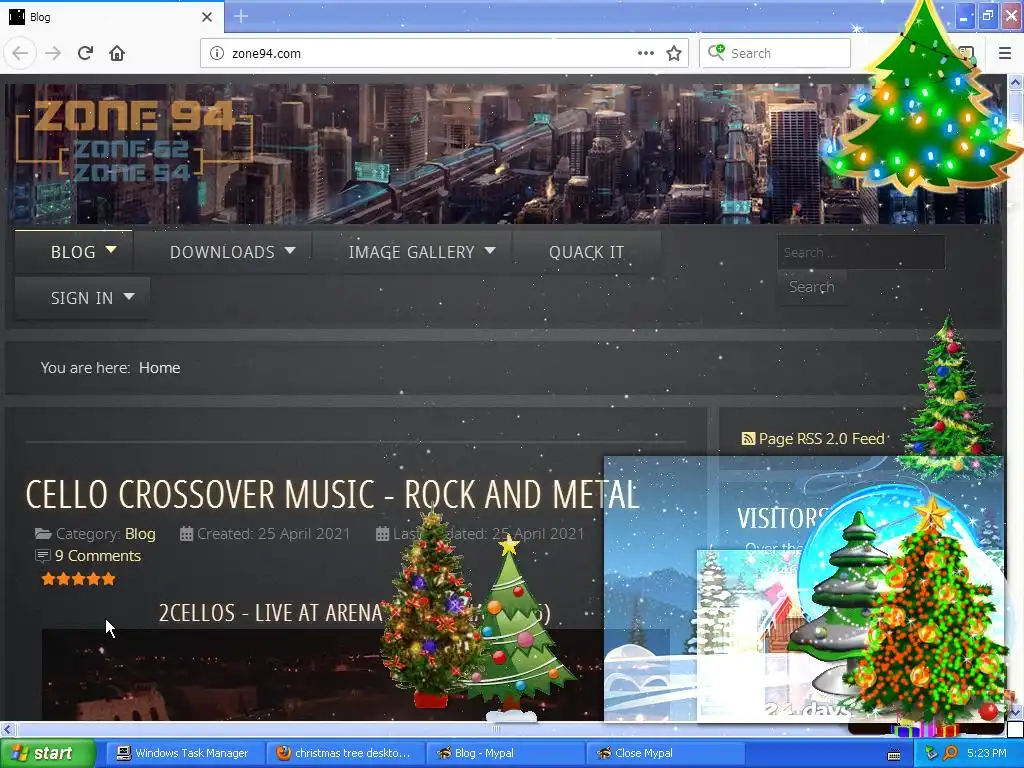
Task: Bookmark this page with the star
Action: coord(674,54)
